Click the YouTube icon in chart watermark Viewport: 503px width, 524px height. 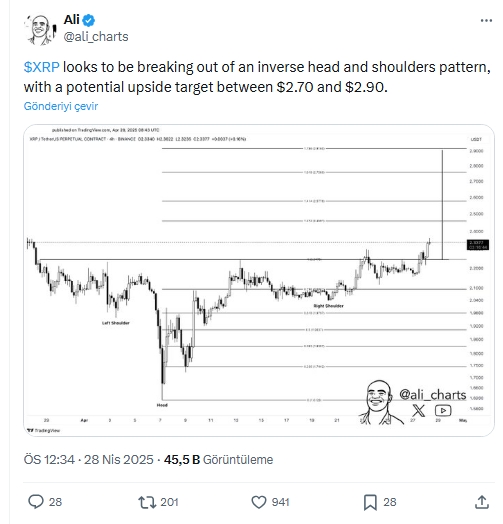point(443,410)
